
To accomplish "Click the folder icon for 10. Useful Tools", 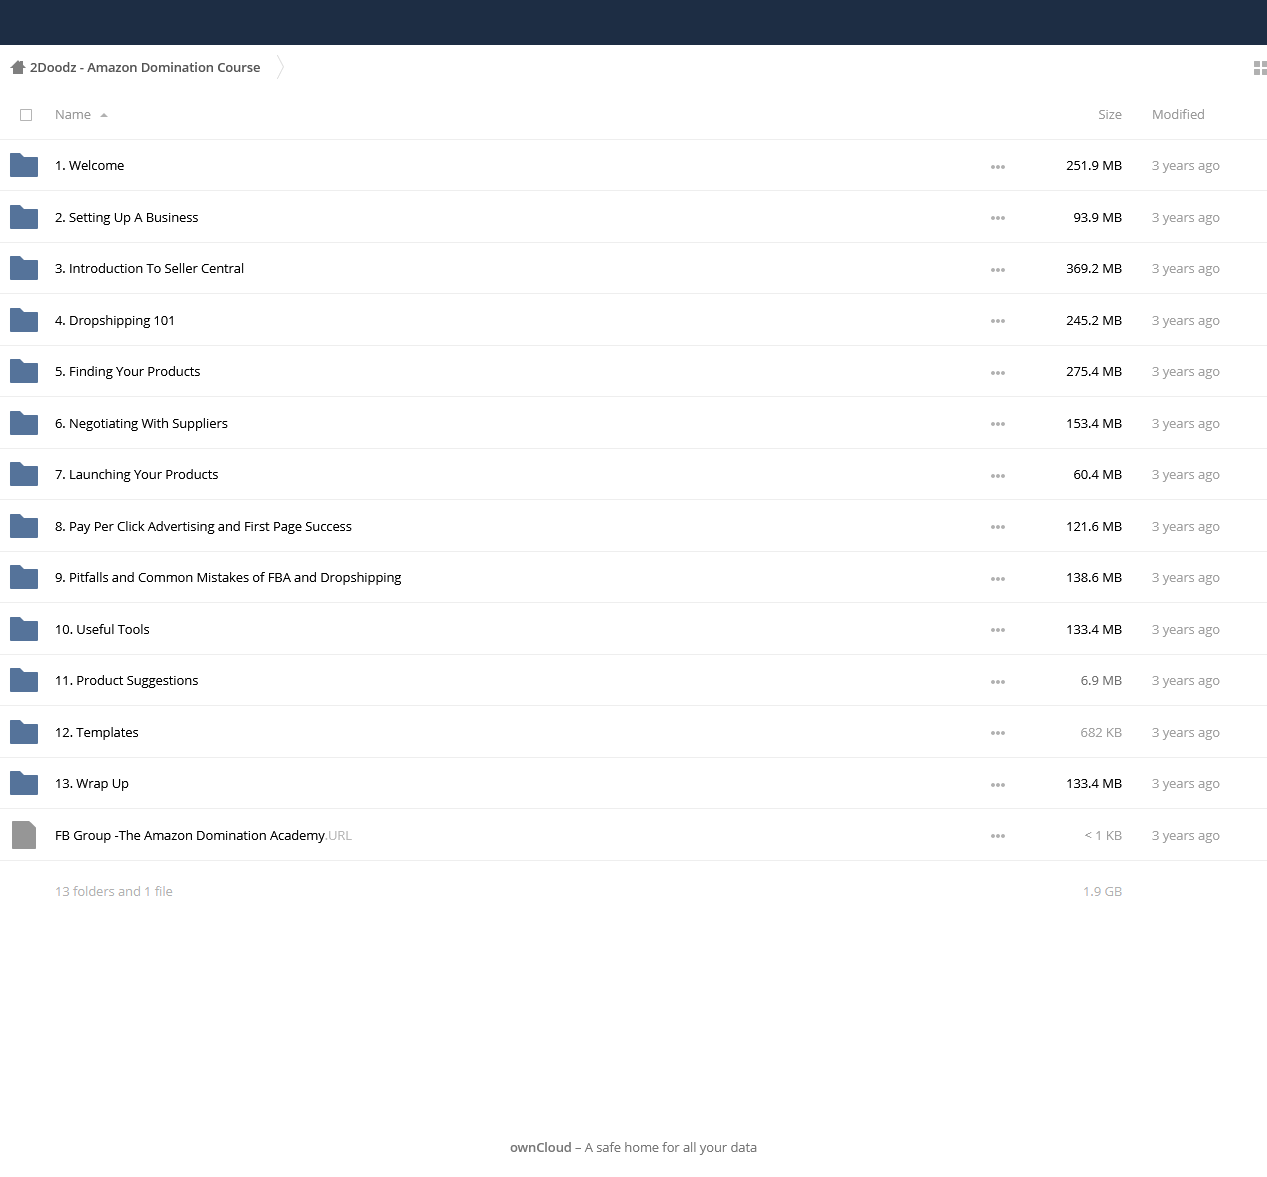I will coord(24,629).
